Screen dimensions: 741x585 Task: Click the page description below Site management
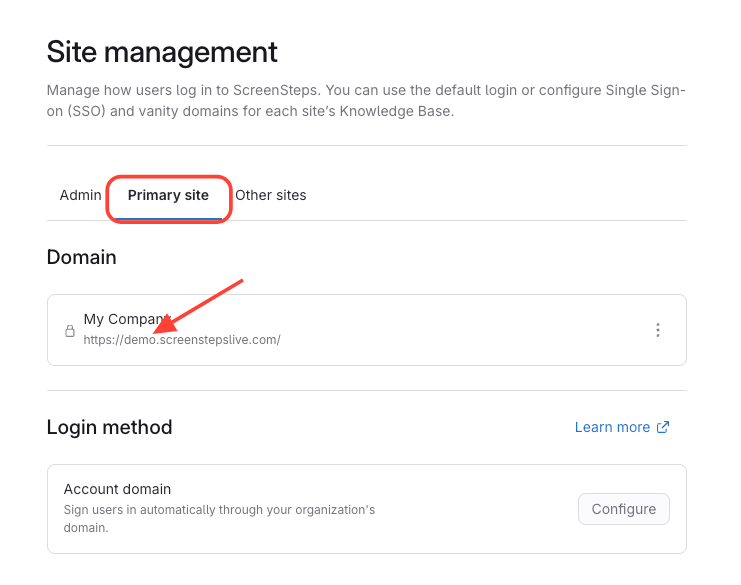(365, 101)
